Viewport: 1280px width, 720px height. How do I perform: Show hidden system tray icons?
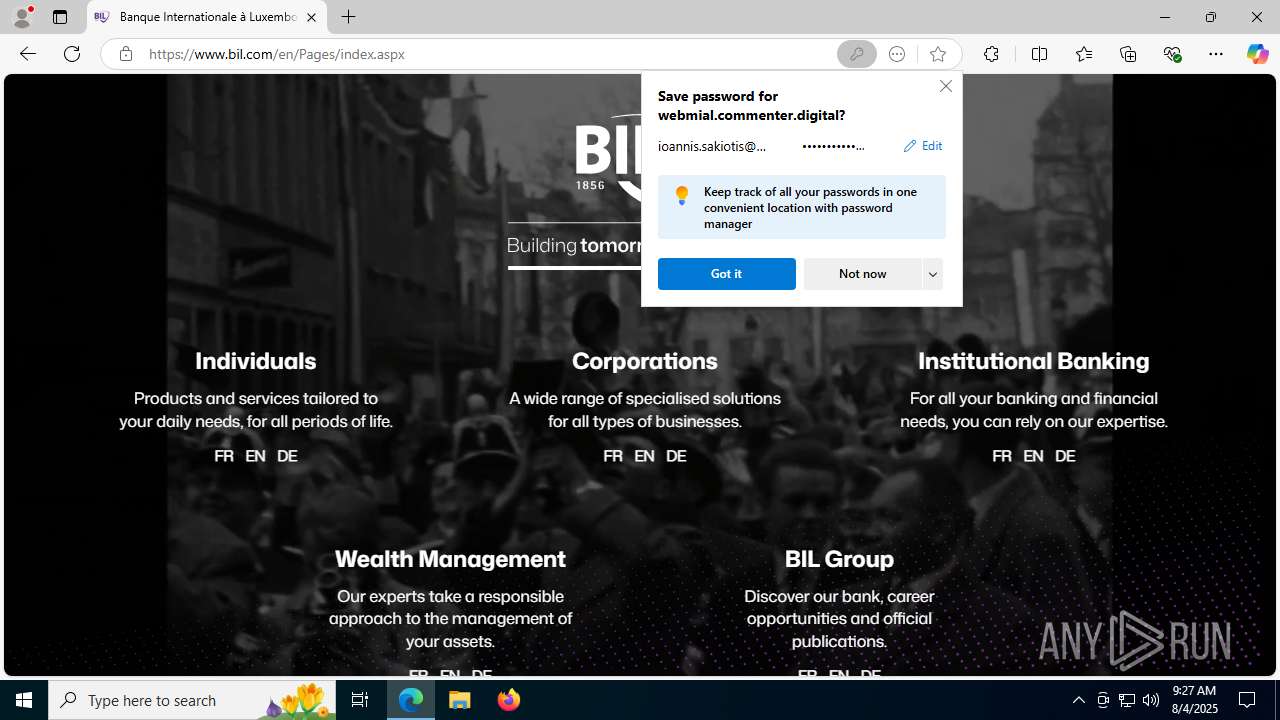click(x=1078, y=700)
